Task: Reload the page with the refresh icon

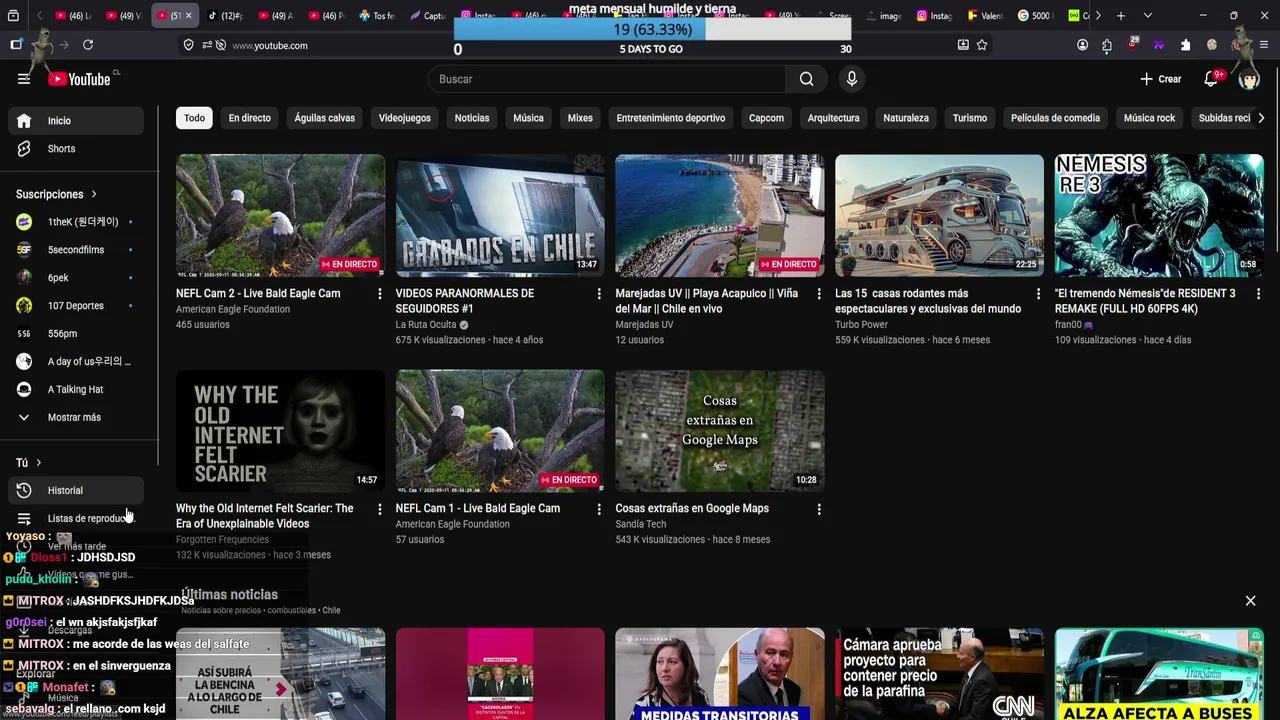Action: [x=88, y=45]
